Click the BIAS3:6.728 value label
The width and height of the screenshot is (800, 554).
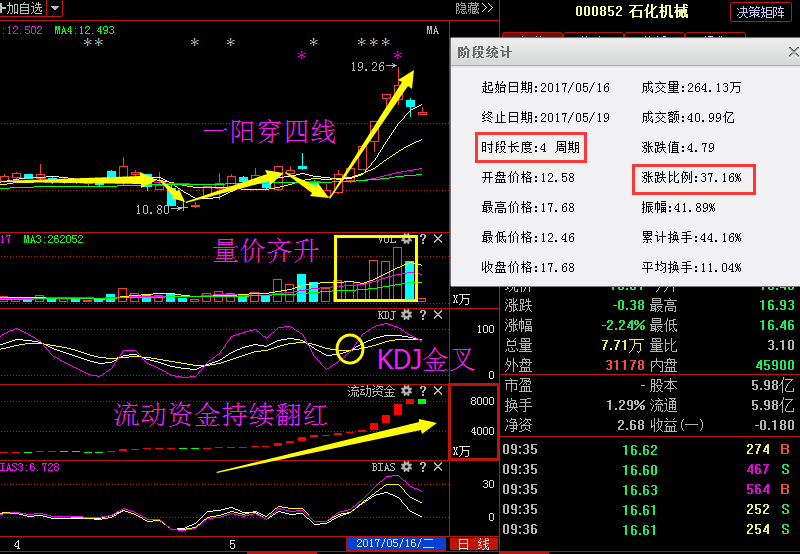tap(30, 467)
